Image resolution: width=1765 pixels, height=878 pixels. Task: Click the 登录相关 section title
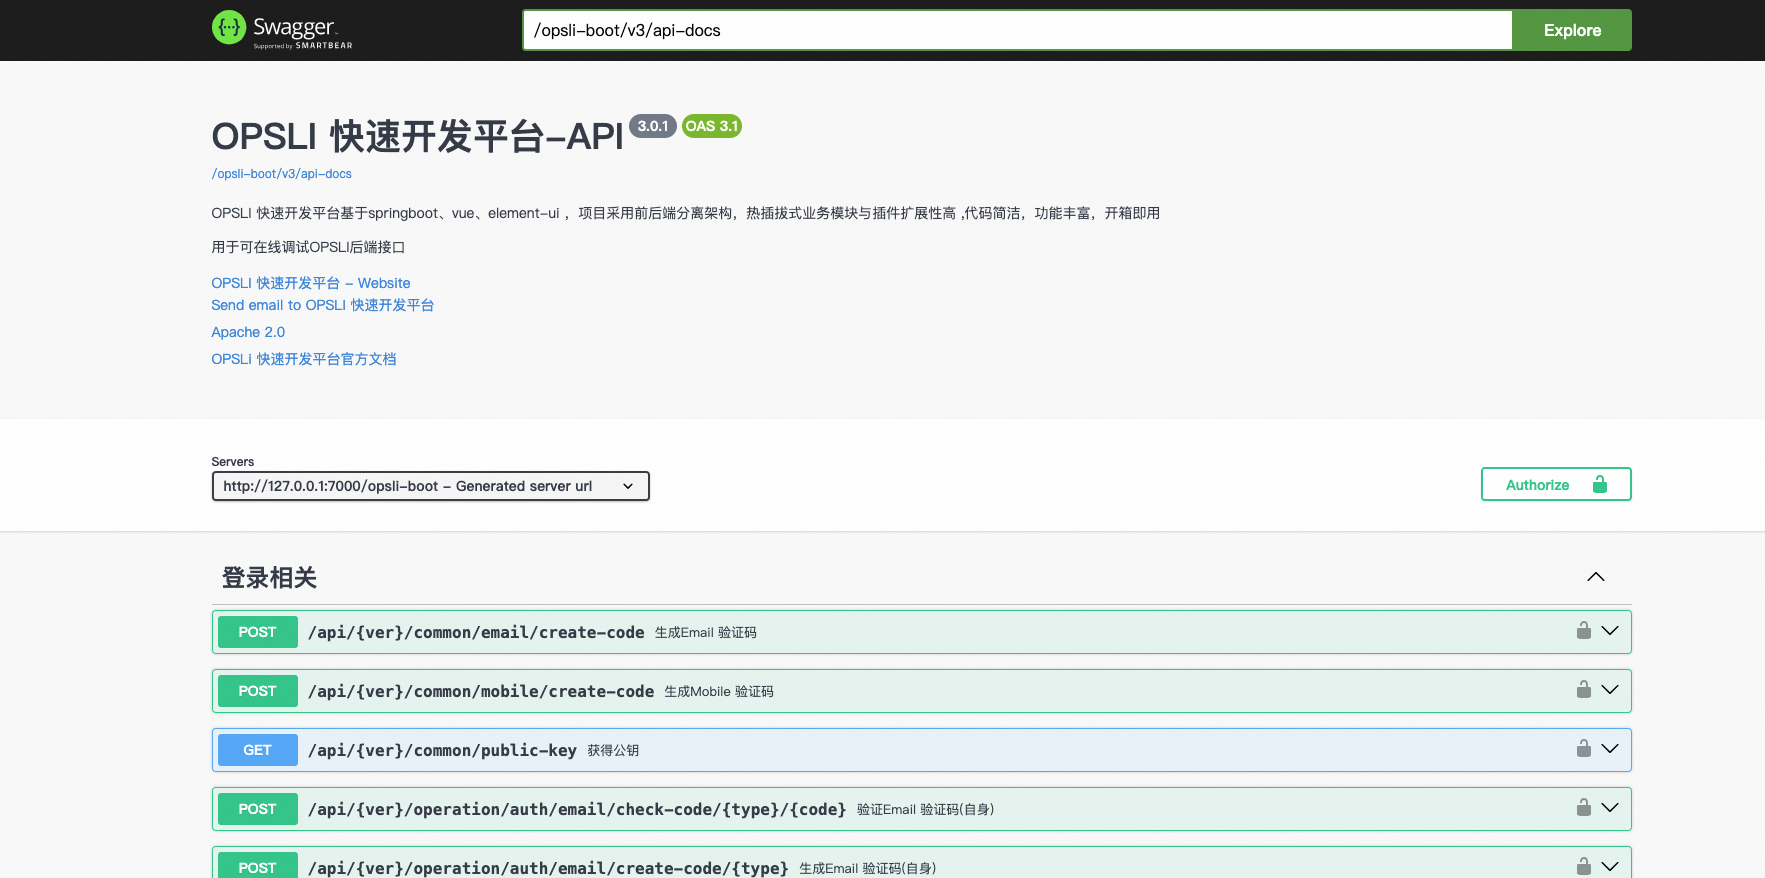[x=269, y=578]
